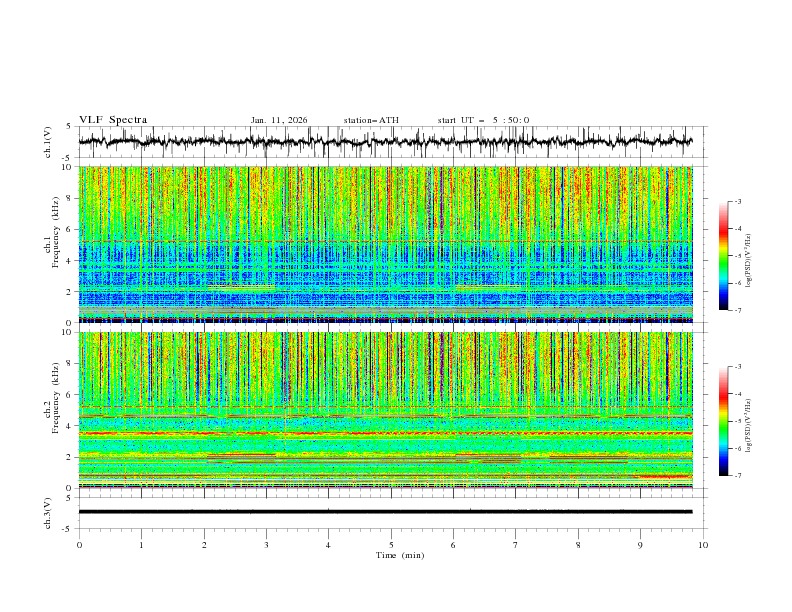
Task: Click the ch.3(V) black waveform trace
Action: pos(385,512)
